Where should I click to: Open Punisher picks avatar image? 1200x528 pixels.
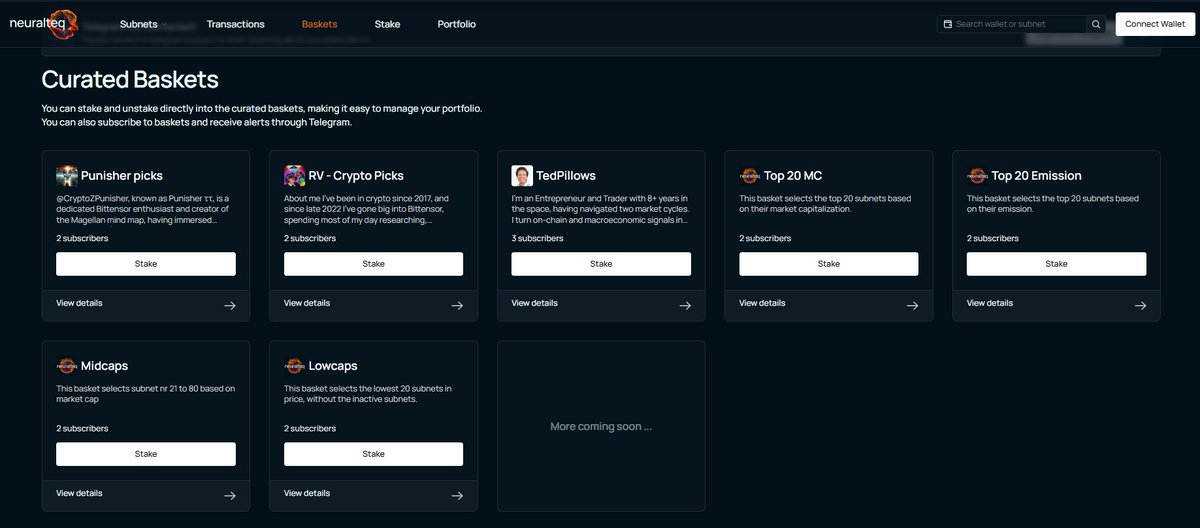tap(67, 176)
